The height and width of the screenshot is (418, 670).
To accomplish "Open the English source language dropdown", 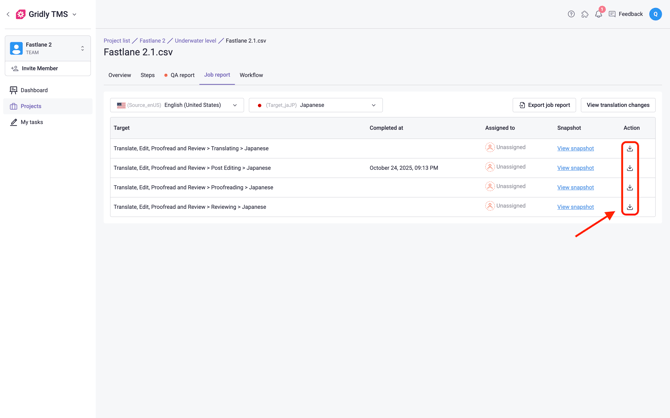I will pyautogui.click(x=177, y=105).
